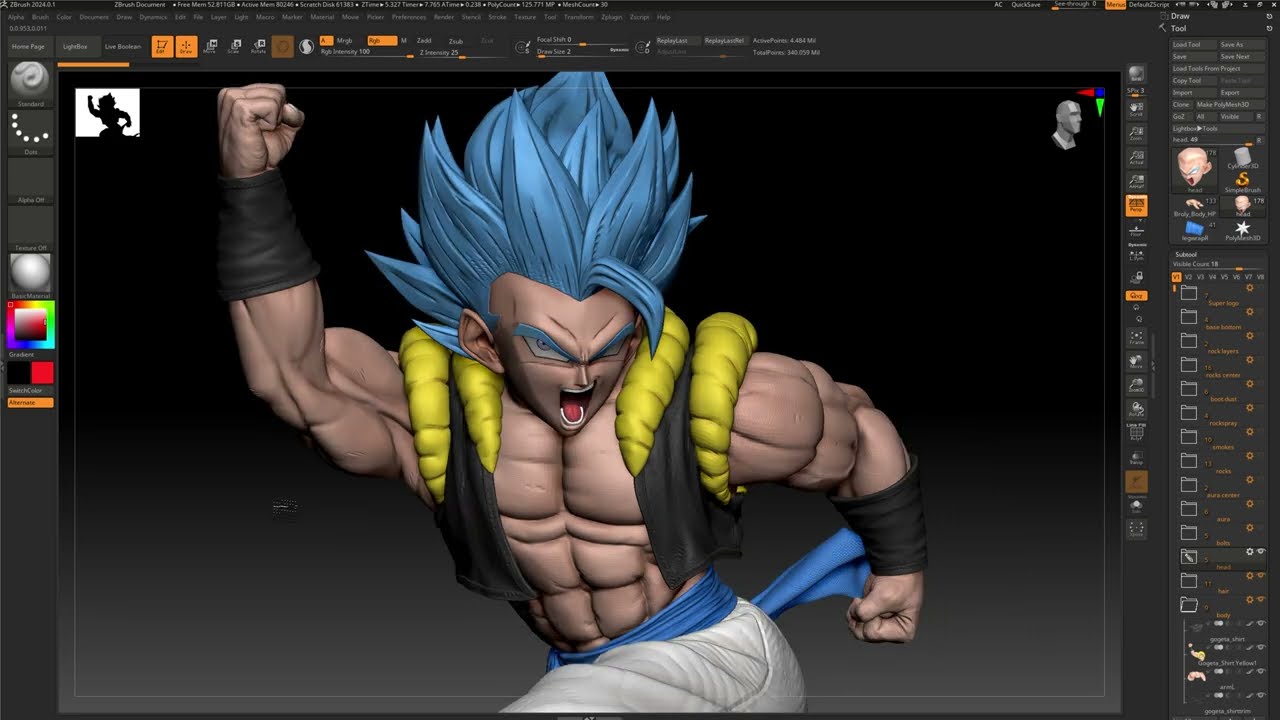Expand the rocks center folder
Image resolution: width=1280 pixels, height=720 pixels.
tap(1189, 365)
